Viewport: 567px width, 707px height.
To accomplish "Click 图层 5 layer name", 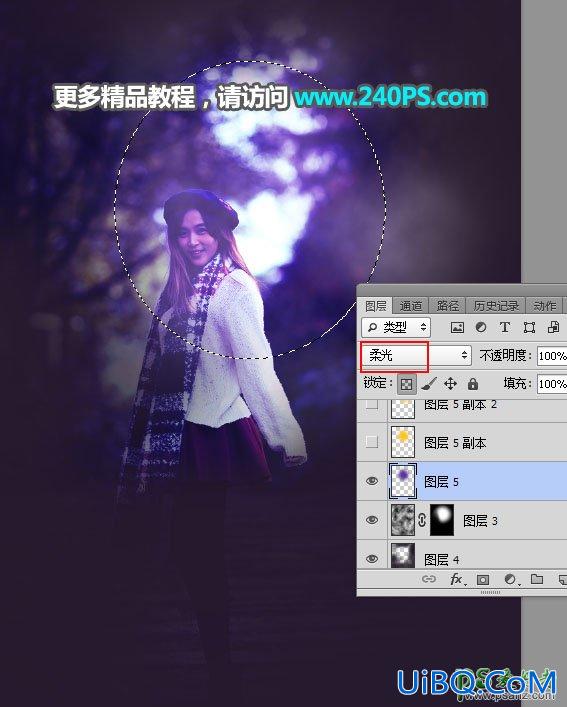I will tap(441, 482).
